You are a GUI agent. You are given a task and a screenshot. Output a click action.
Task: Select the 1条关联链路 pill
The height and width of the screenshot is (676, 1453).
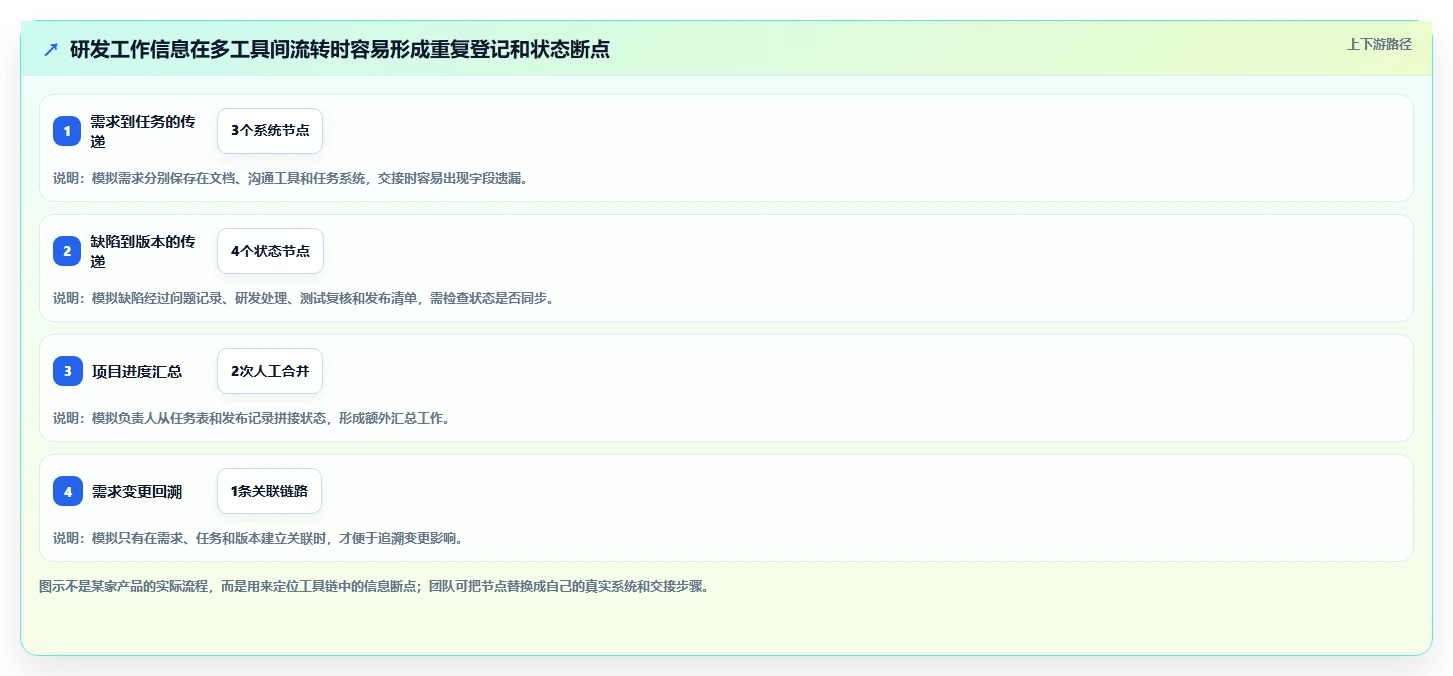pos(269,491)
